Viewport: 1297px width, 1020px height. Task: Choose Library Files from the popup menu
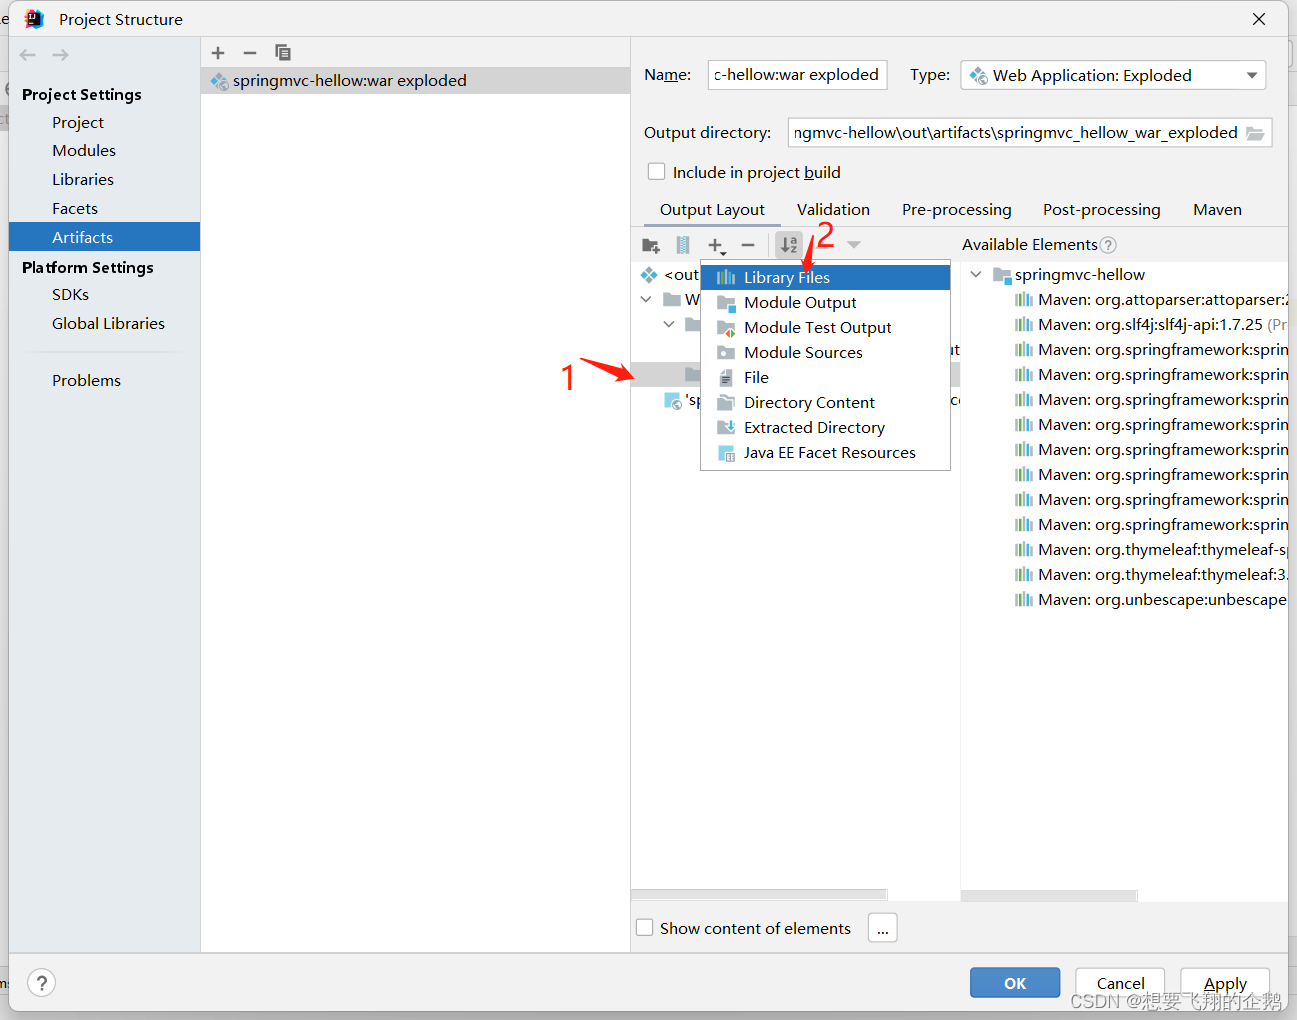pos(825,278)
